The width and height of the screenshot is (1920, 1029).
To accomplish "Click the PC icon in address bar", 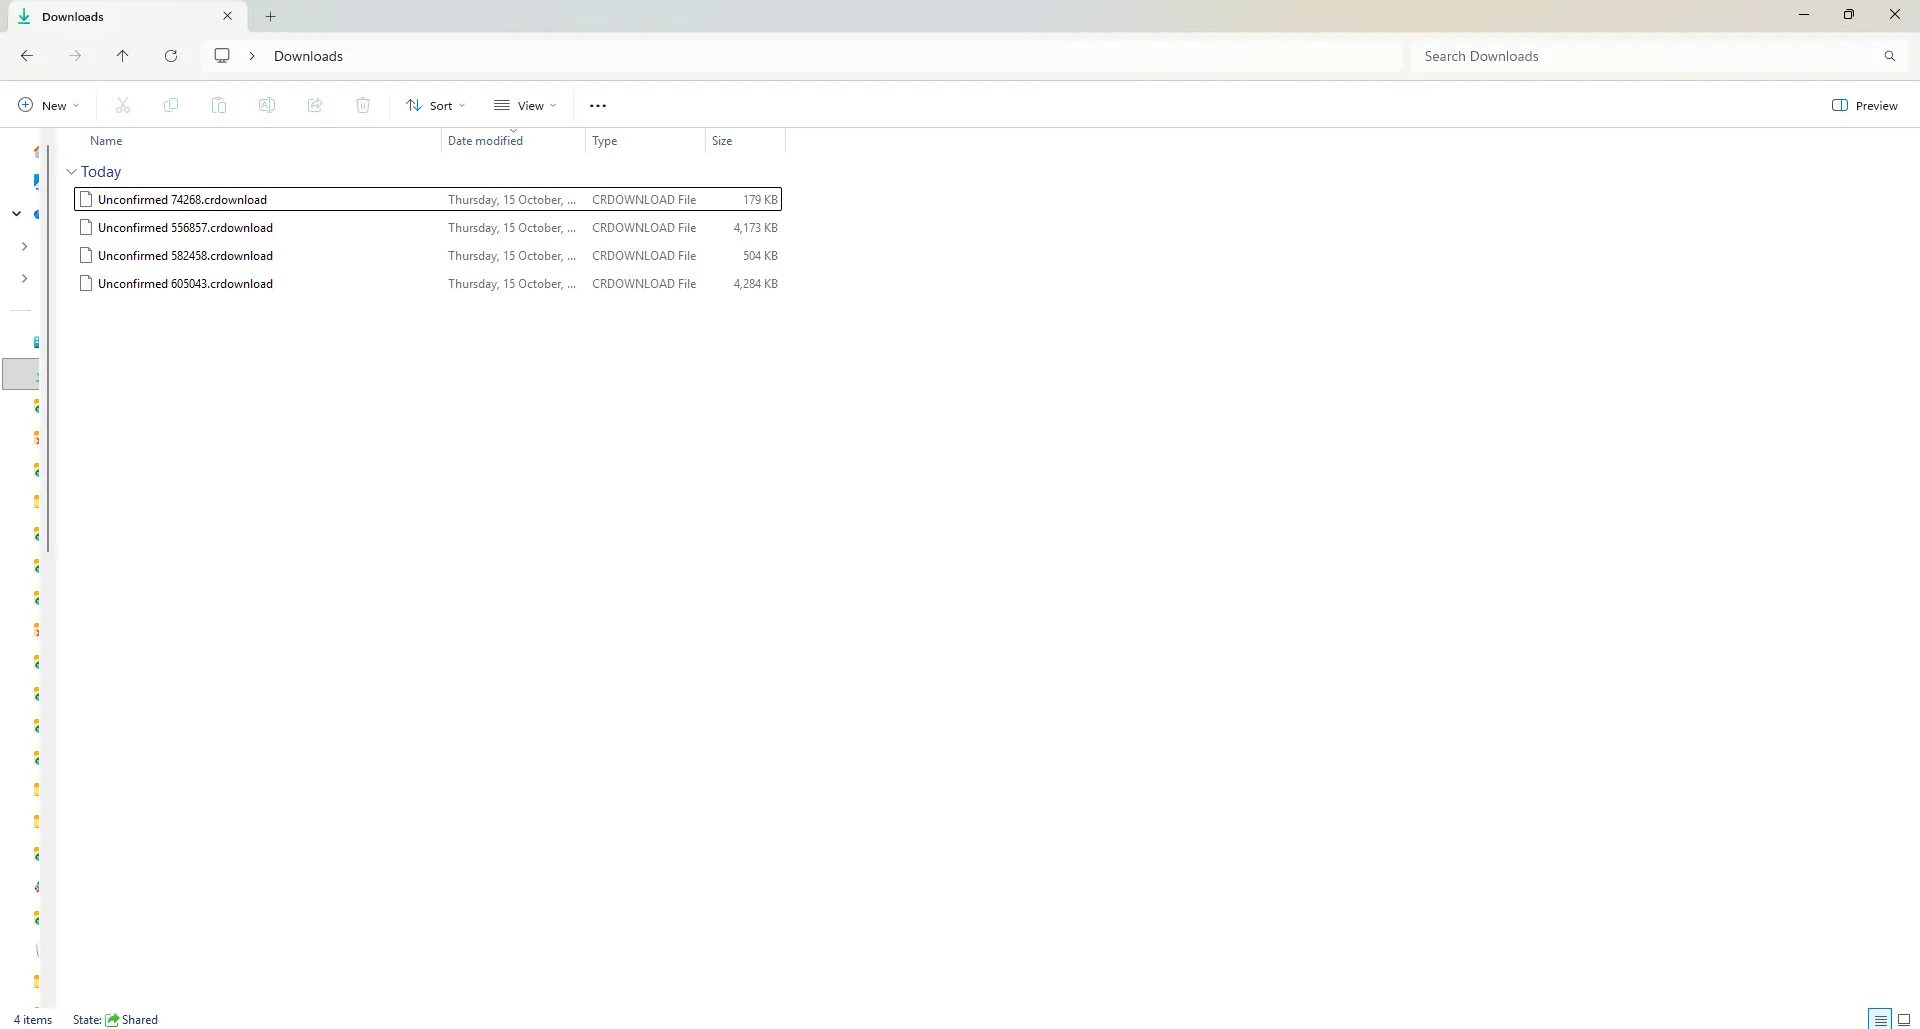I will pyautogui.click(x=222, y=56).
